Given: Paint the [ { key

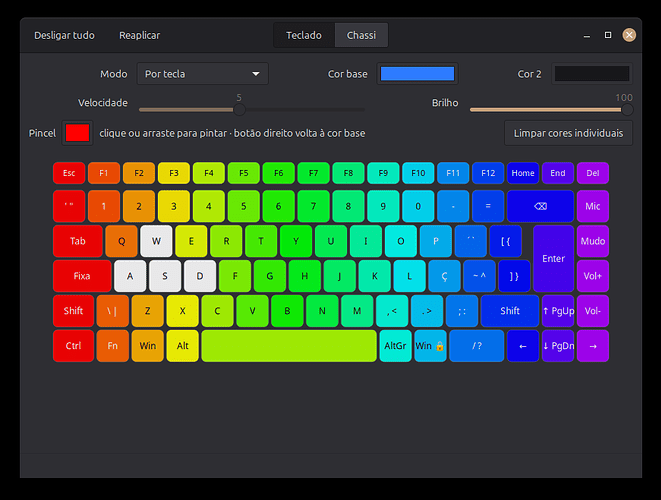Looking at the screenshot, I should pos(505,241).
